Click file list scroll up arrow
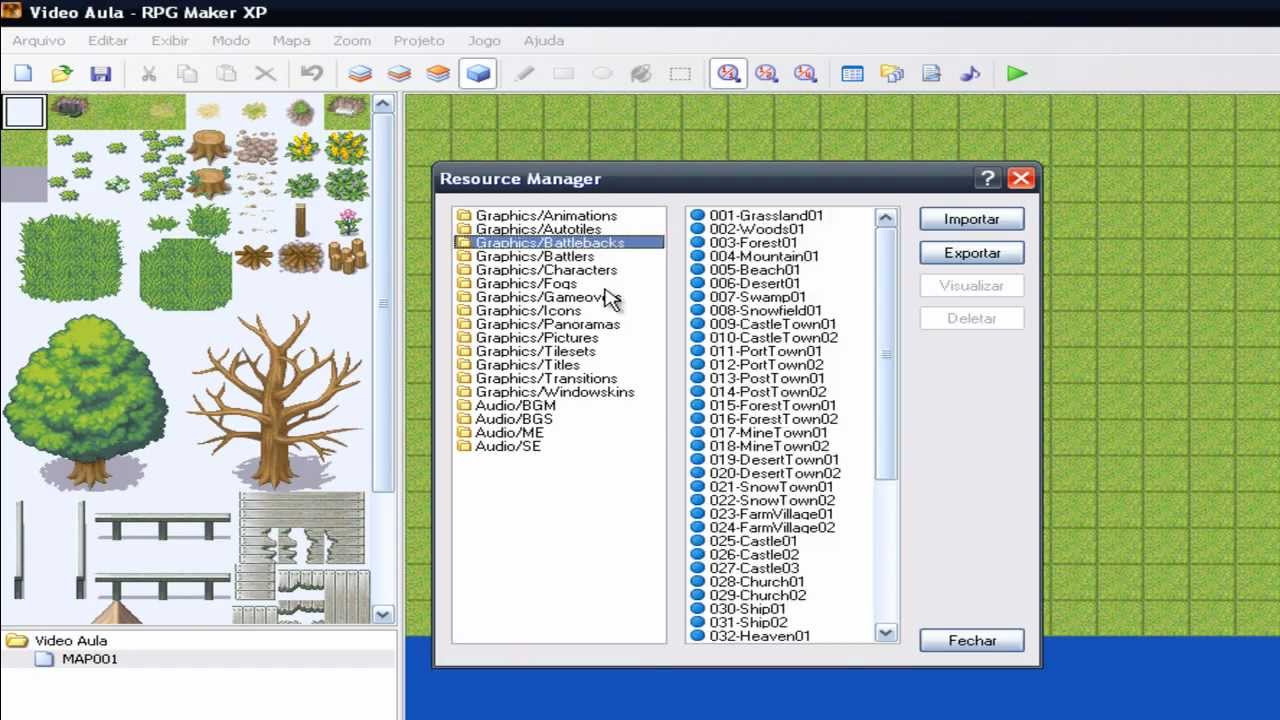The width and height of the screenshot is (1280, 720). [x=886, y=218]
